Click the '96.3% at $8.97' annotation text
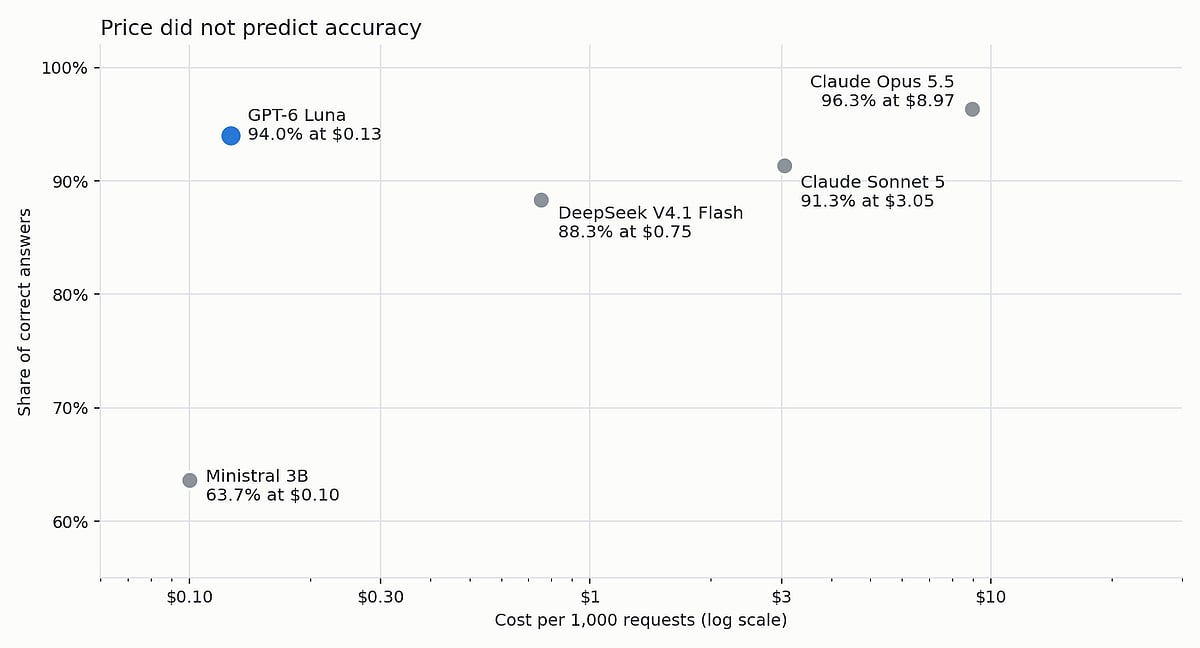Screen dimensions: 1200x648 pos(888,100)
